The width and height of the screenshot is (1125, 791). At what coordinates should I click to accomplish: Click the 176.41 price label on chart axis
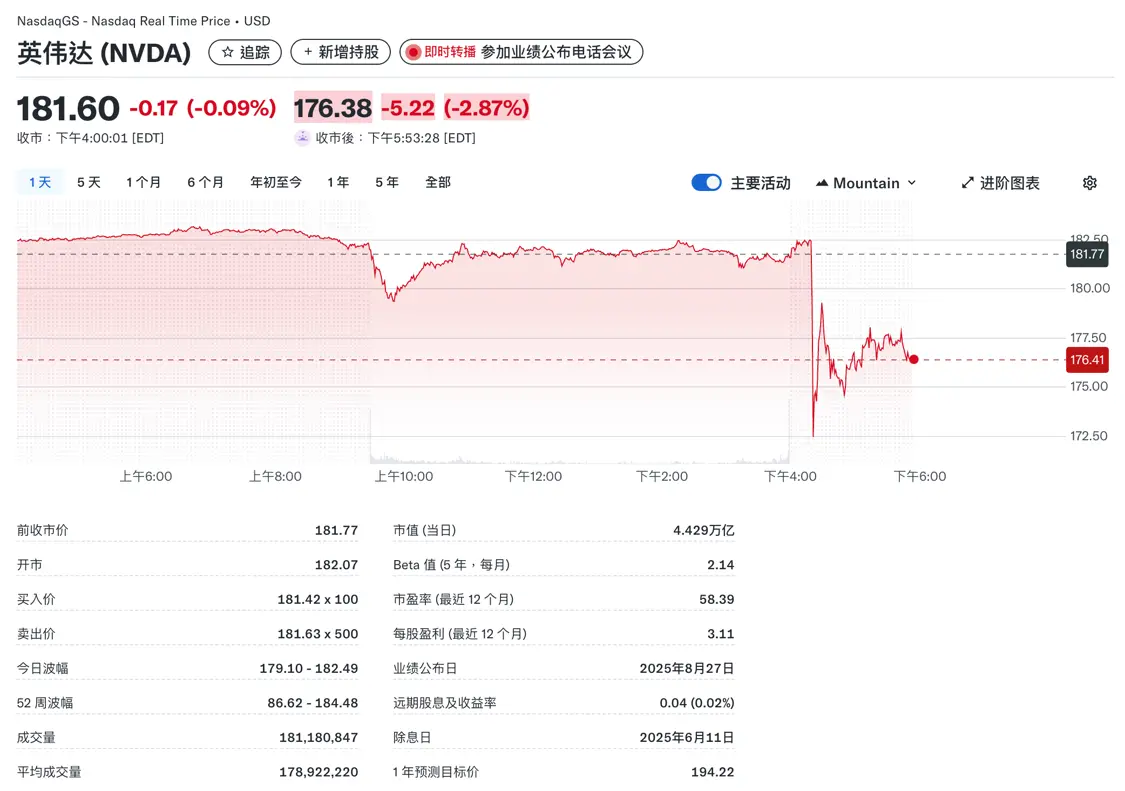(x=1087, y=360)
